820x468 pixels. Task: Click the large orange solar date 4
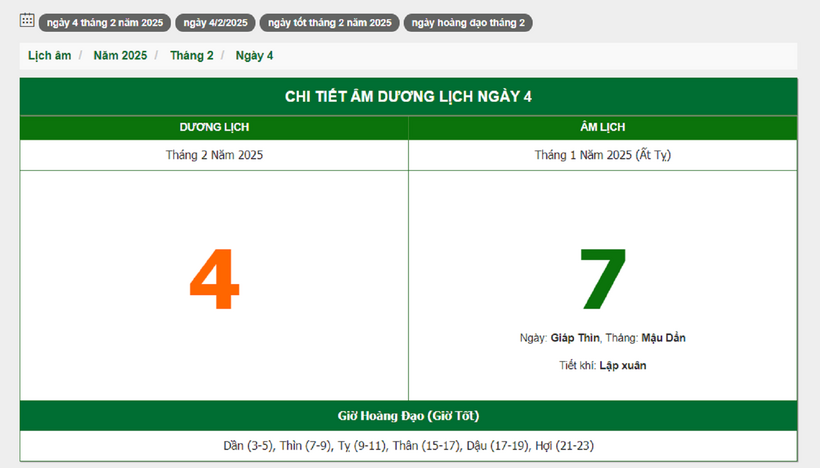214,281
